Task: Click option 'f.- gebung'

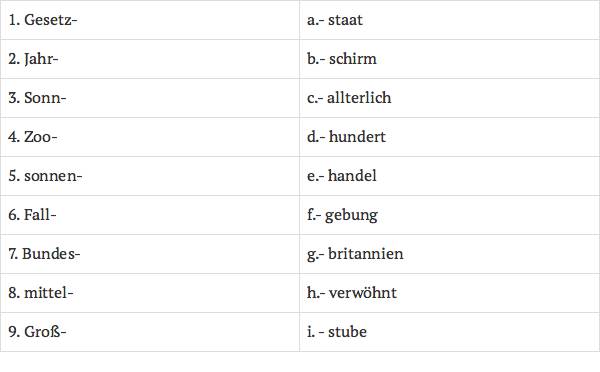Action: tap(450, 215)
